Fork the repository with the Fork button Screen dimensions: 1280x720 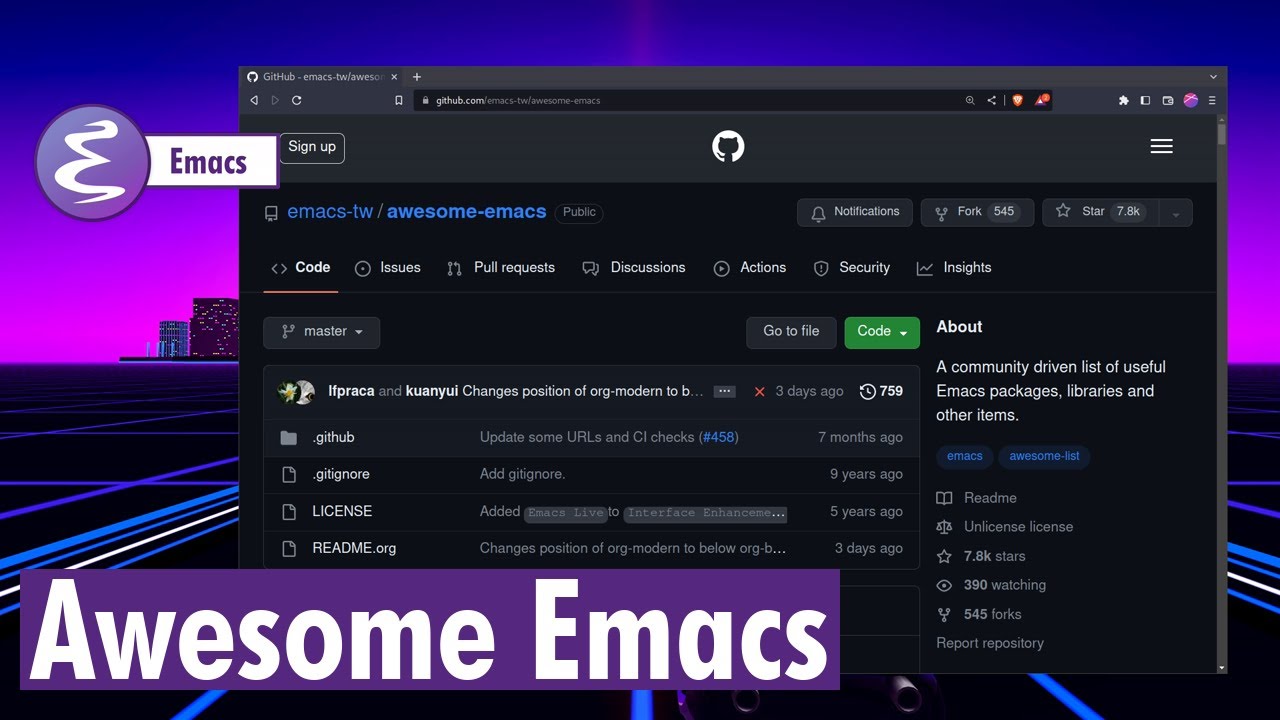977,212
